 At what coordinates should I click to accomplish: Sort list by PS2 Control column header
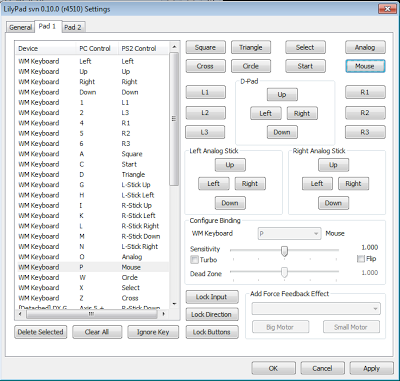144,48
